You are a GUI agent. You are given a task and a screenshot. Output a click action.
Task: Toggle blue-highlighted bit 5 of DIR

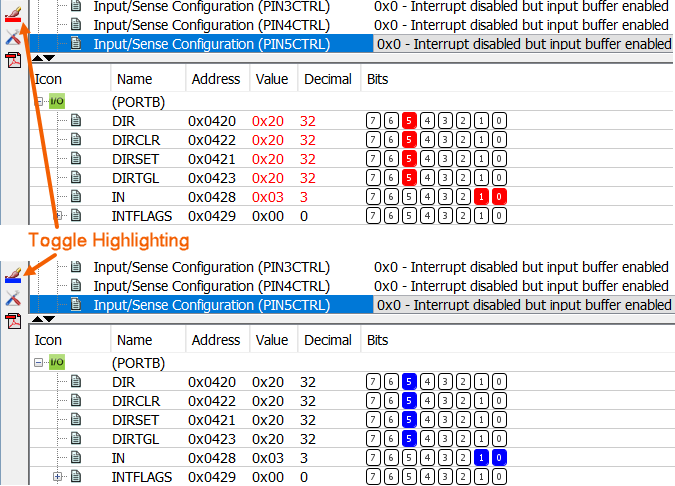point(409,381)
